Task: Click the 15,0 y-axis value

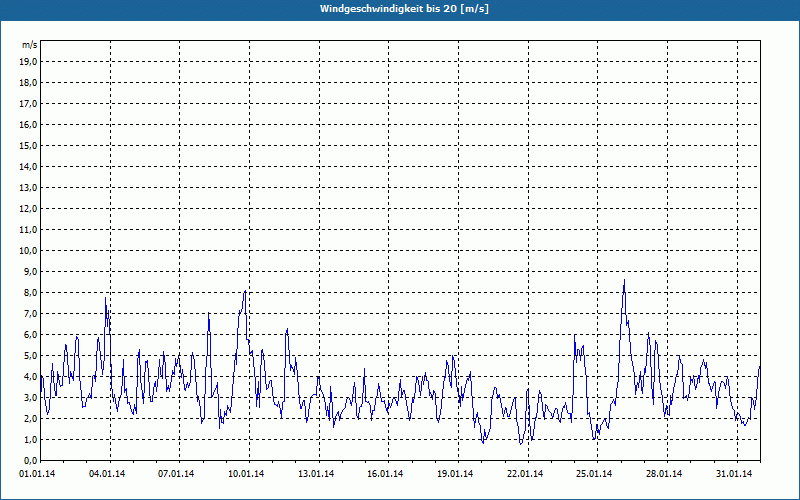Action: (28, 145)
